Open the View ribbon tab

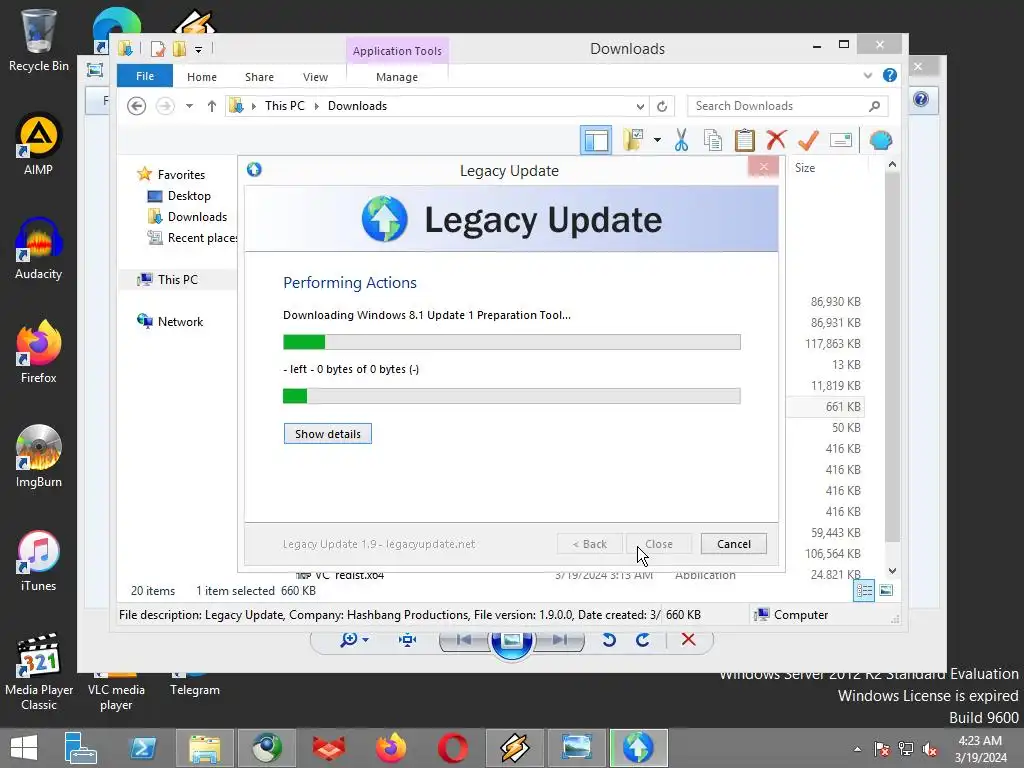315,77
